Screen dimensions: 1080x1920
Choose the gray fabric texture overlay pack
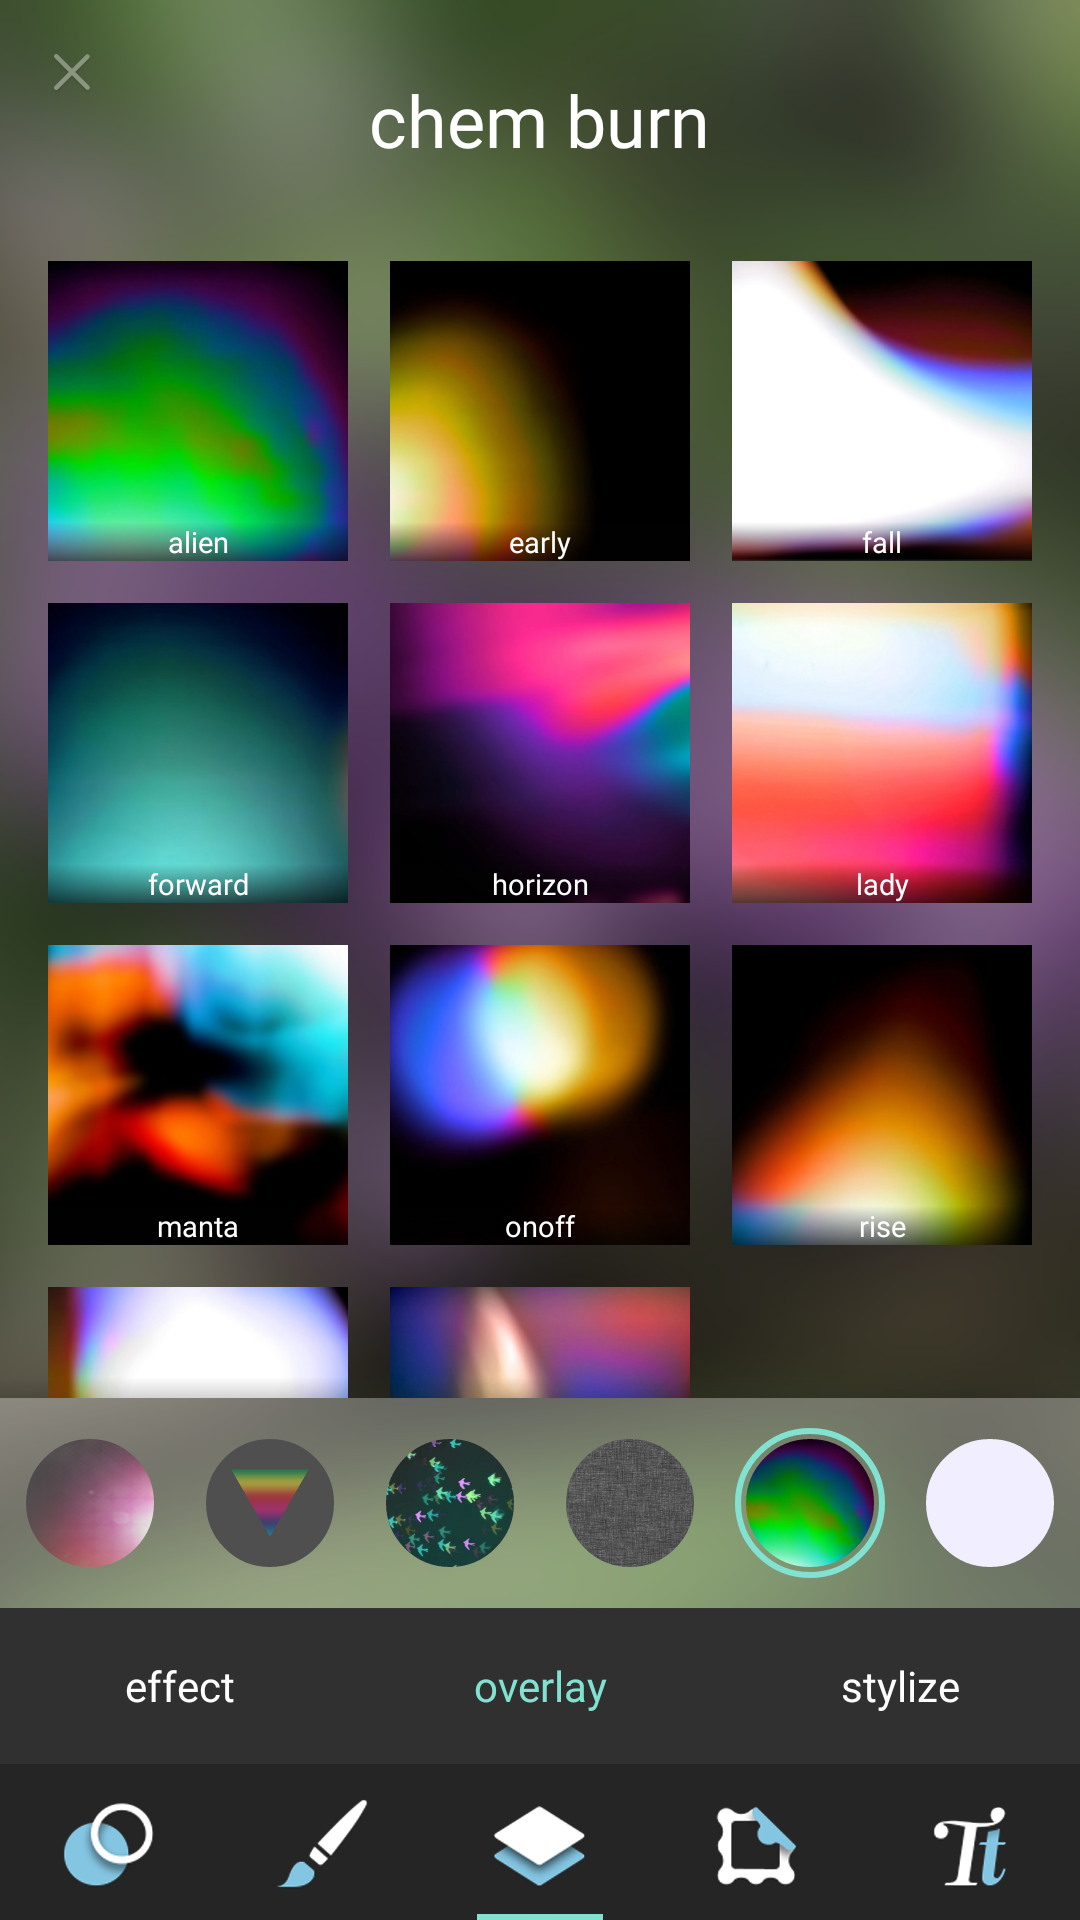pyautogui.click(x=630, y=1502)
